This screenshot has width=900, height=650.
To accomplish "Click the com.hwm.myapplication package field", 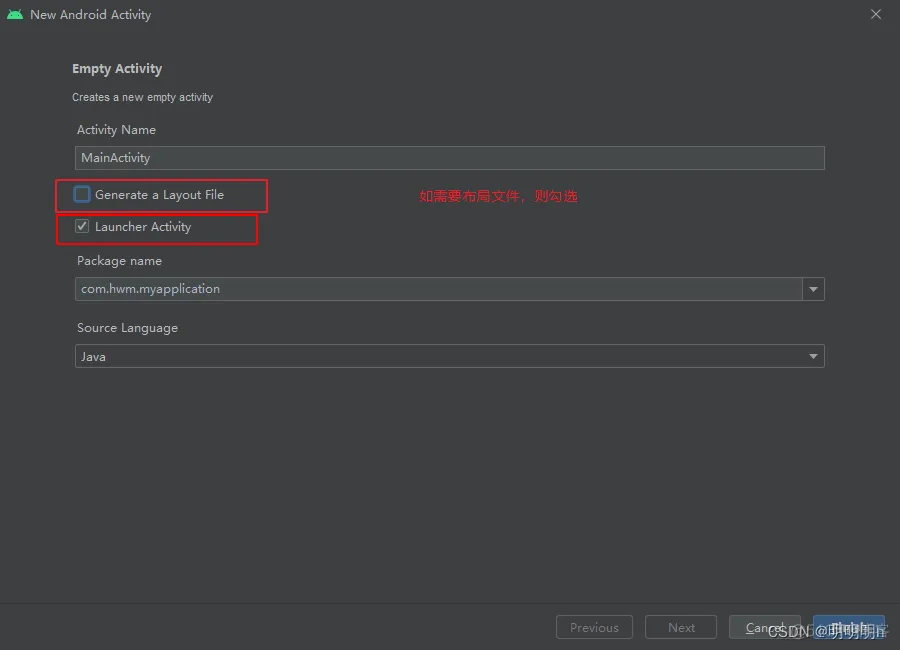I will [x=439, y=289].
